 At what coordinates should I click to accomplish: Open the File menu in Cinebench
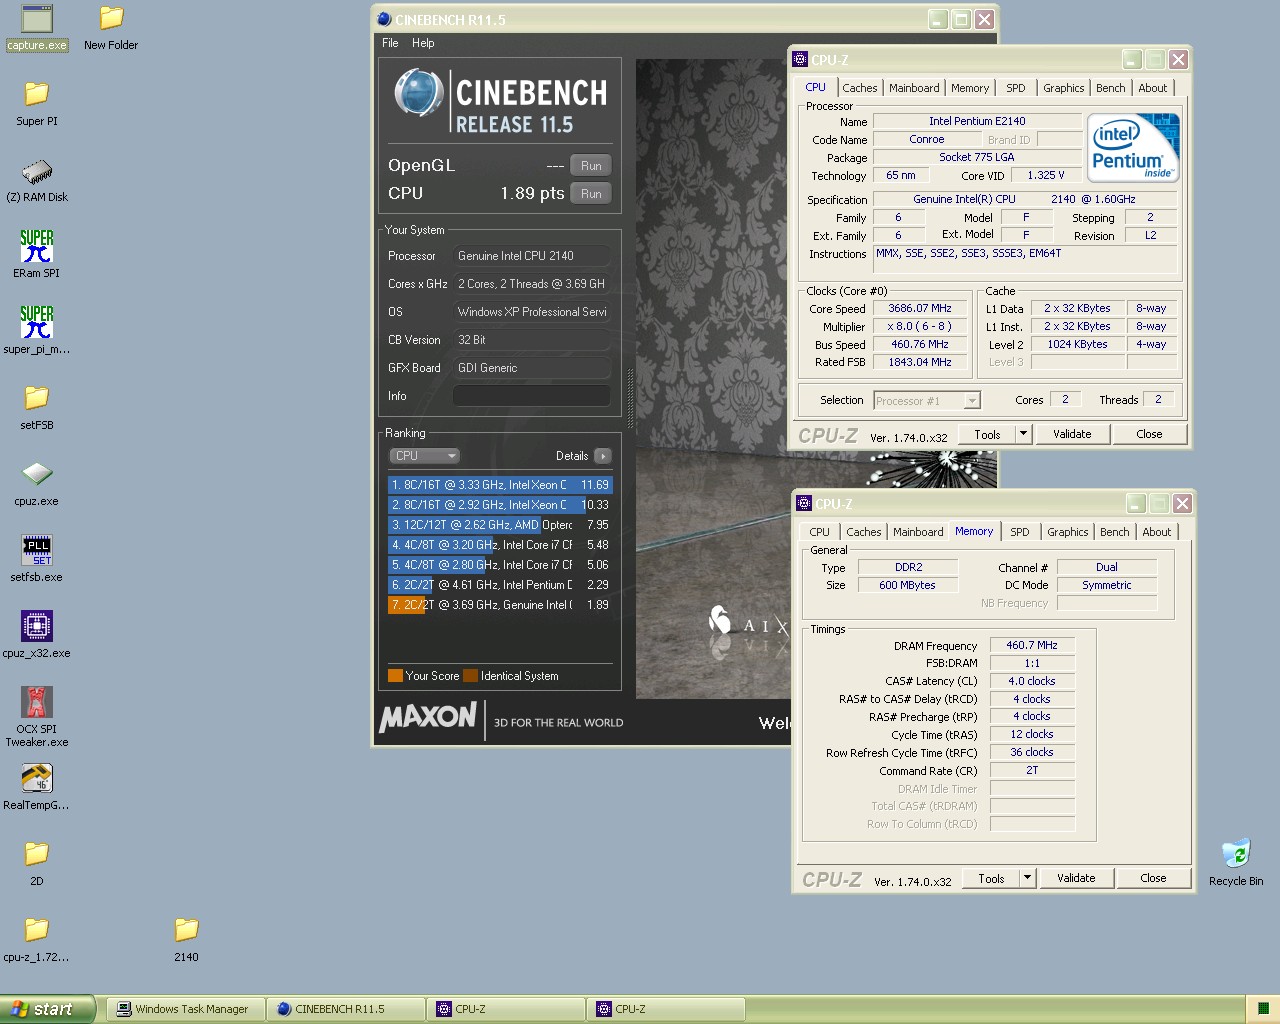pos(390,43)
